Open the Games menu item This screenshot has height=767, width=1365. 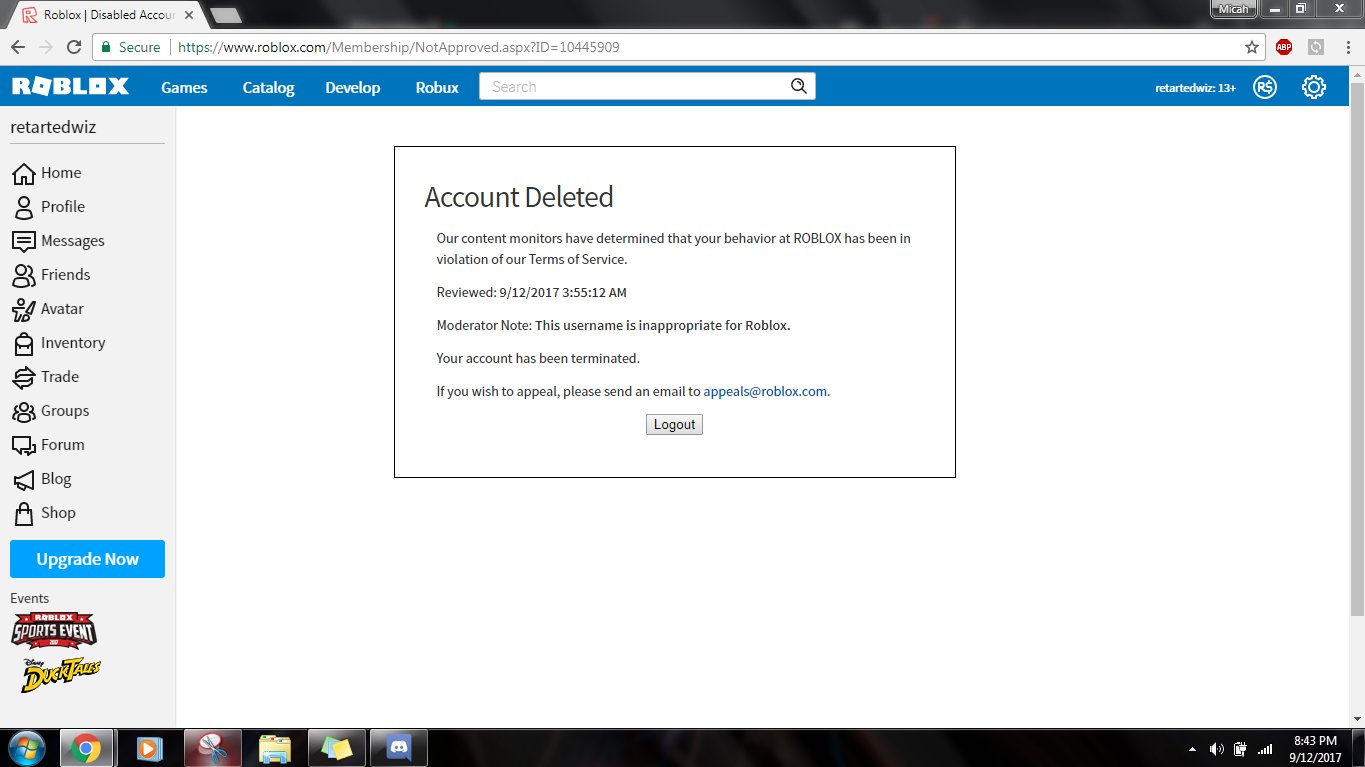click(184, 87)
